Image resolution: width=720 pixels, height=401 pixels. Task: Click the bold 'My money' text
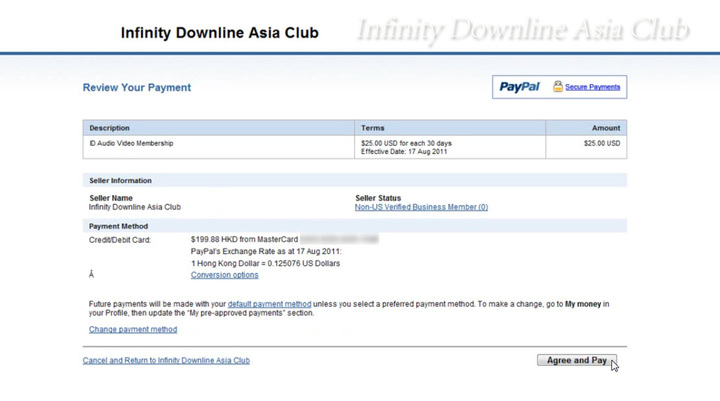[x=583, y=304]
